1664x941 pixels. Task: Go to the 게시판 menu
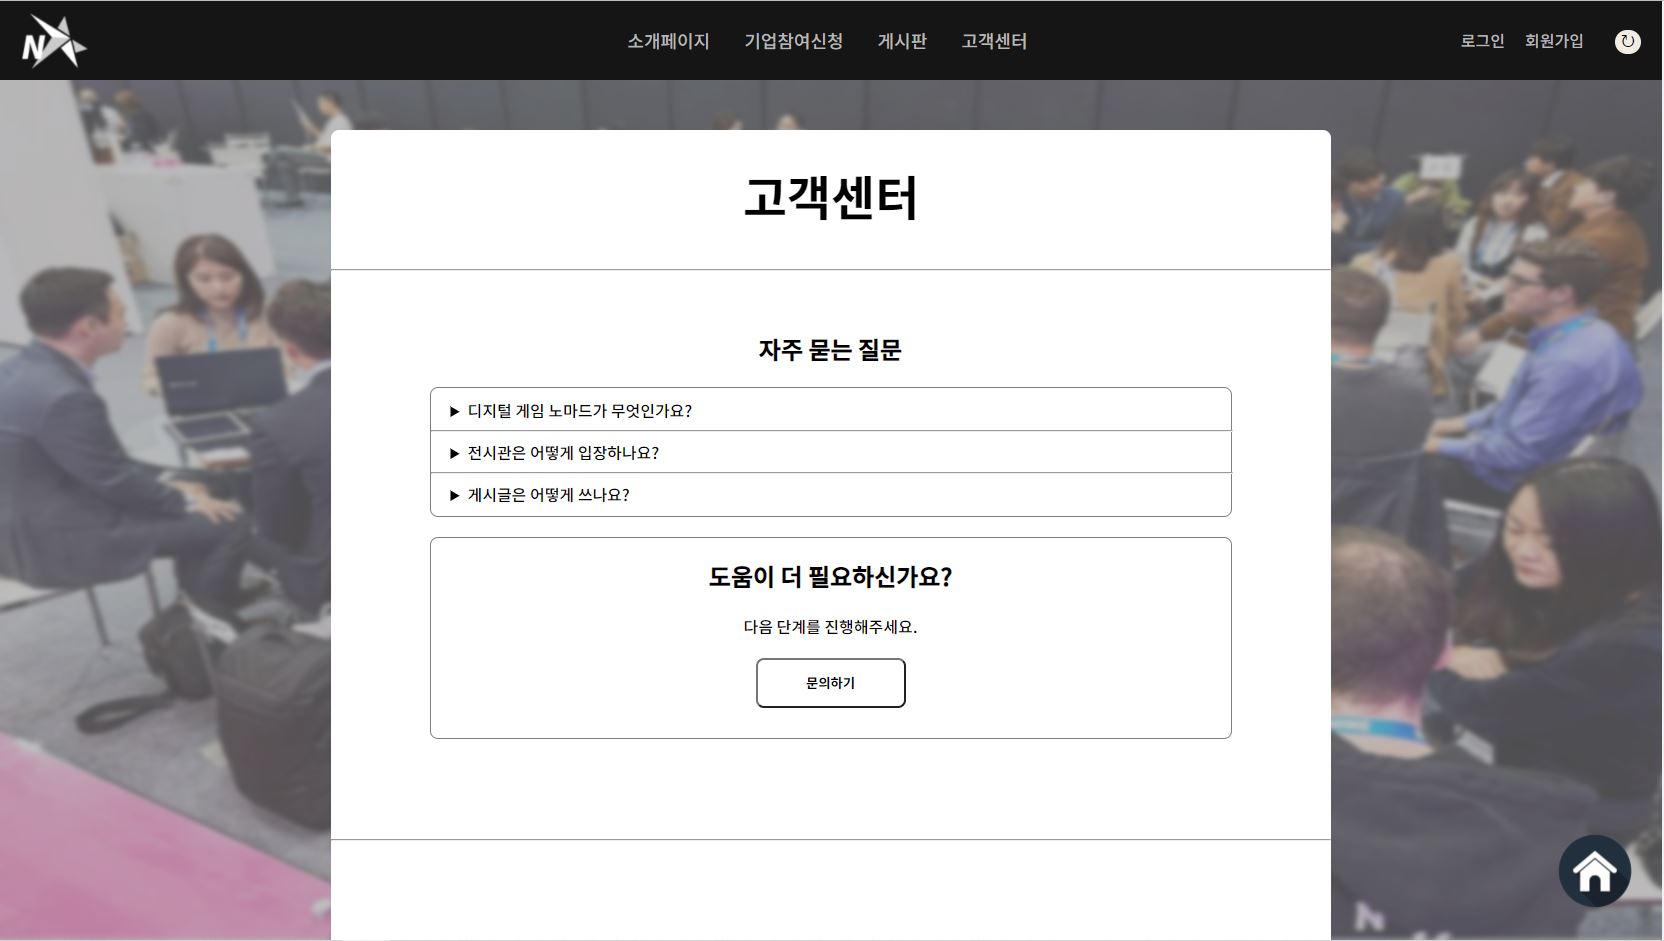pyautogui.click(x=902, y=41)
